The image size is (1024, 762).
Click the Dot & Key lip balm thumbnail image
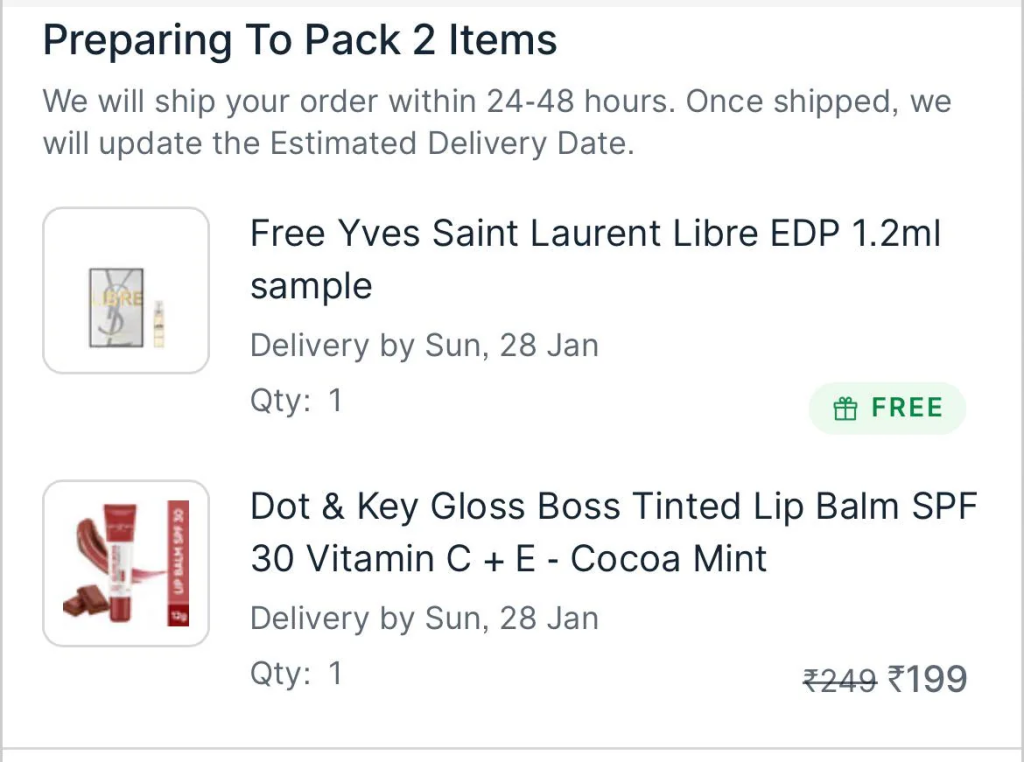click(x=125, y=563)
